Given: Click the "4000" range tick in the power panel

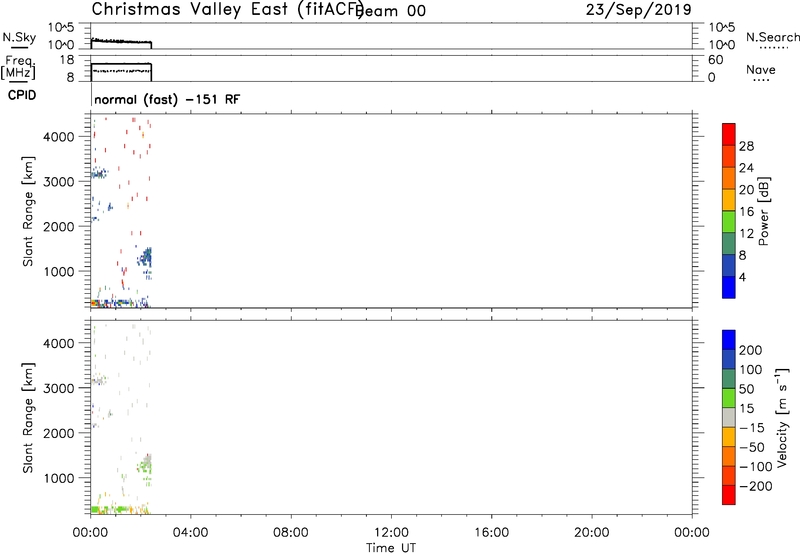Looking at the screenshot, I should point(59,137).
